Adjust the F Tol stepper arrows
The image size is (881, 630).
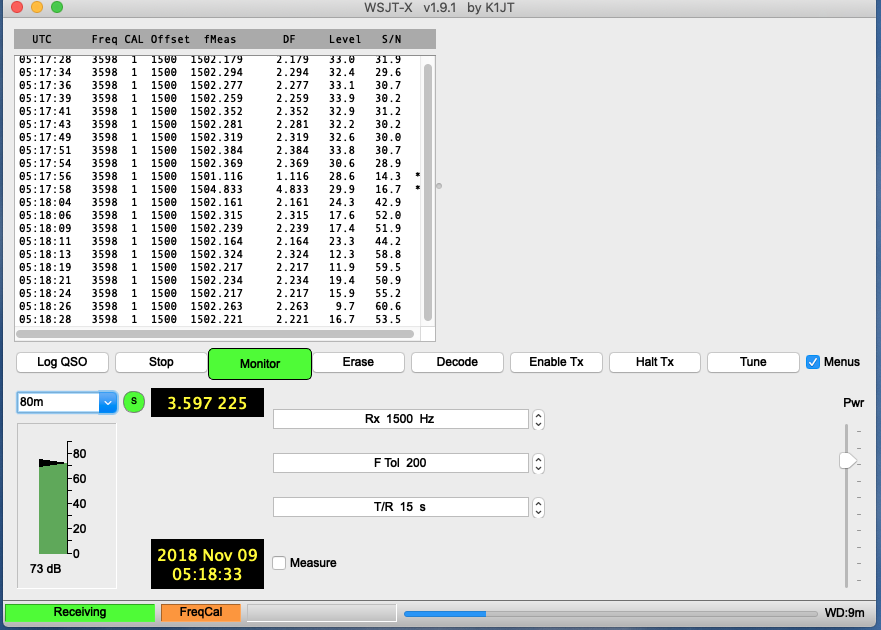tap(538, 463)
